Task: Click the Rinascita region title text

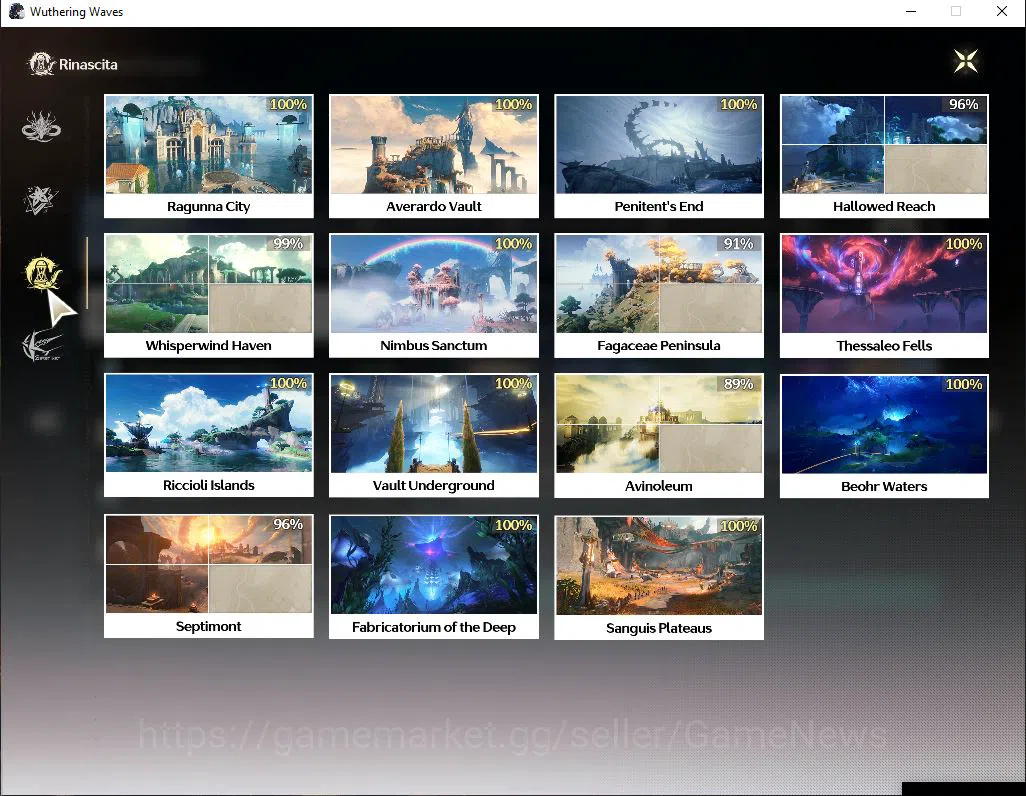Action: tap(88, 64)
